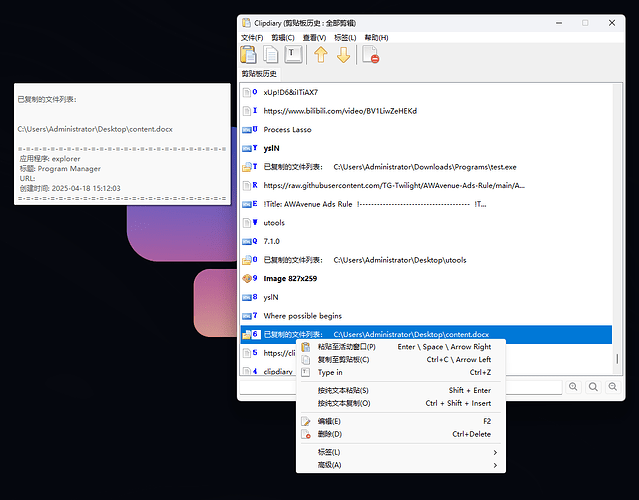Screen dimensions: 639x500
Task: Choose 按纯文本粘贴(S) in the context menu
Action: click(x=401, y=390)
